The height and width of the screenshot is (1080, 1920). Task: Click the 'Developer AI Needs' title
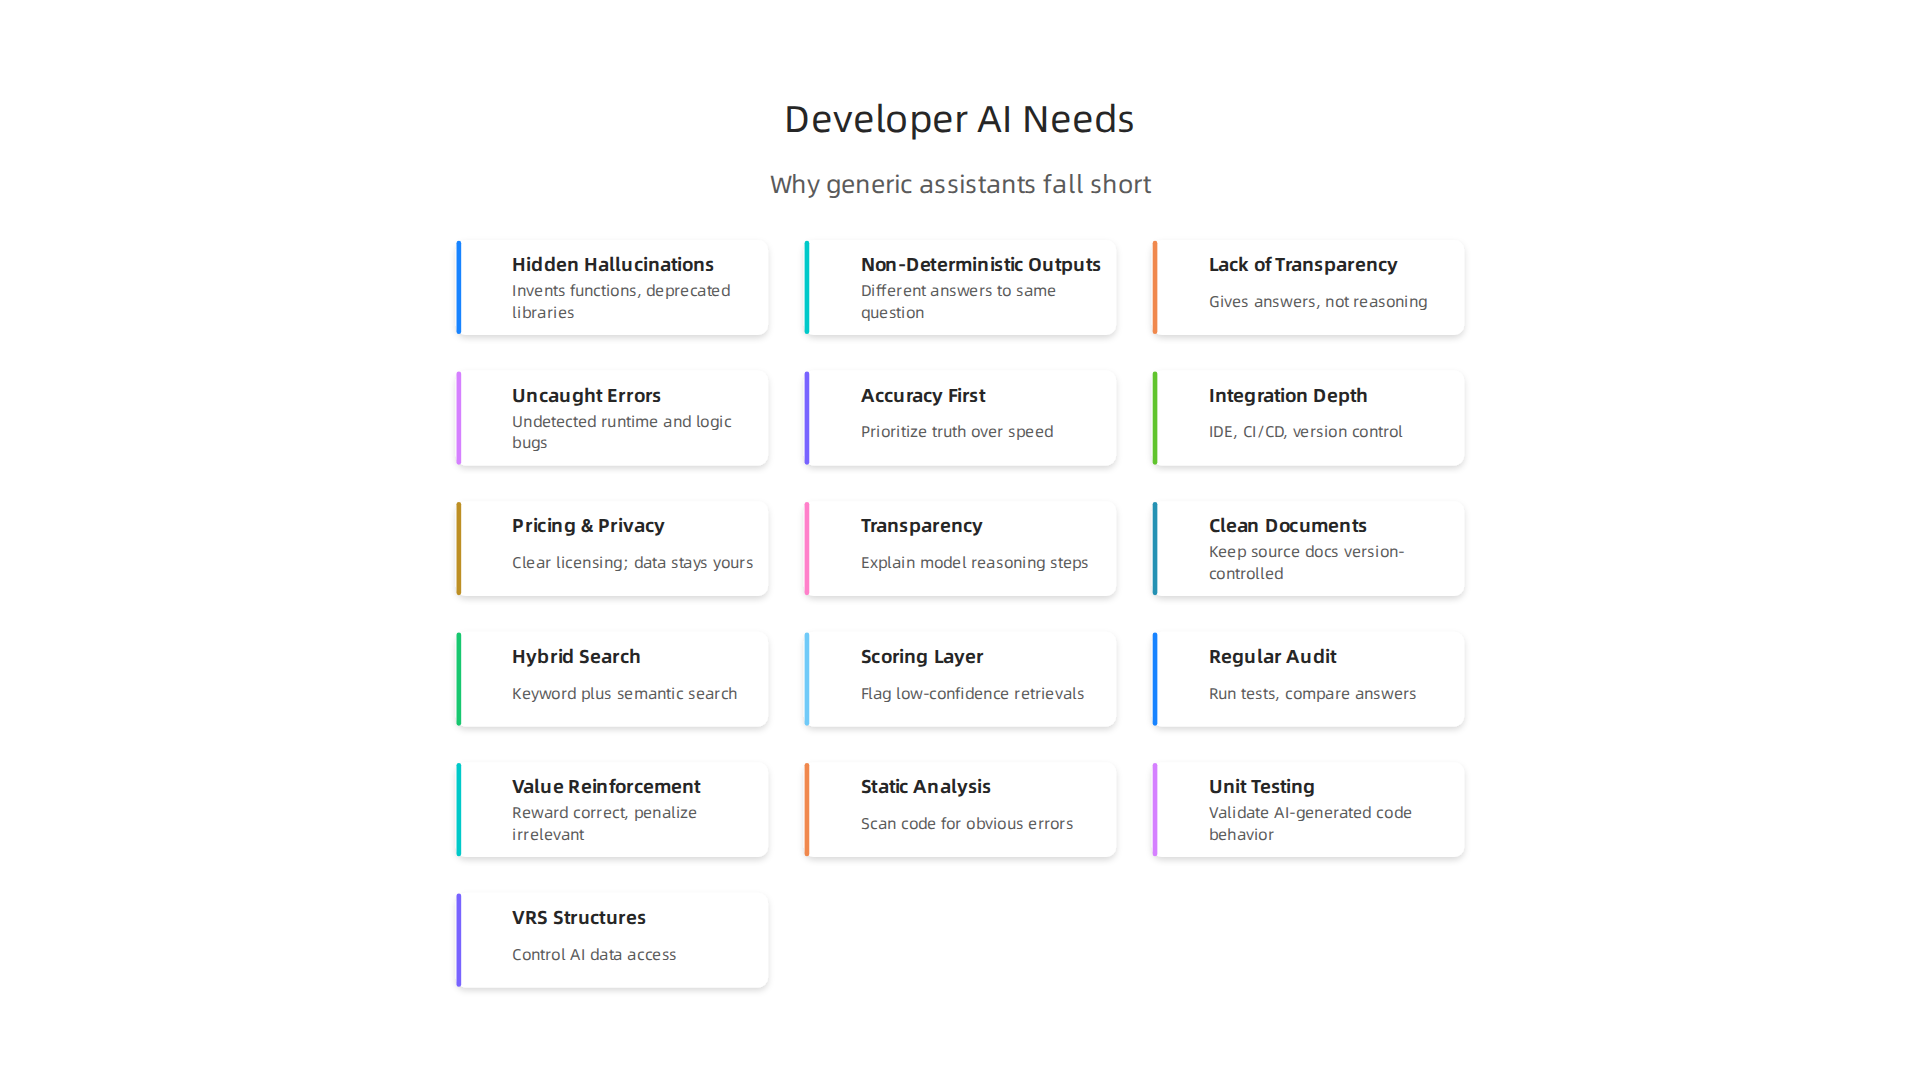(959, 119)
